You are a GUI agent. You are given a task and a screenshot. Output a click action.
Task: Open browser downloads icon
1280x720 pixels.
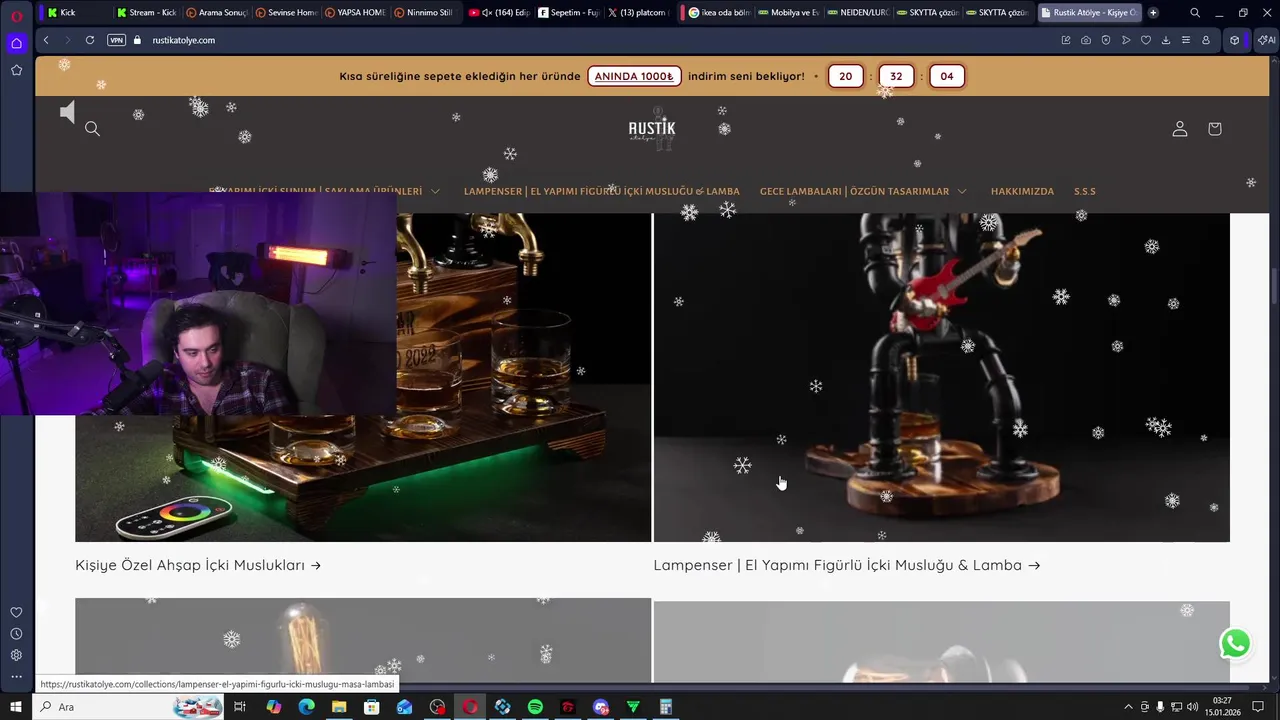(x=1166, y=40)
